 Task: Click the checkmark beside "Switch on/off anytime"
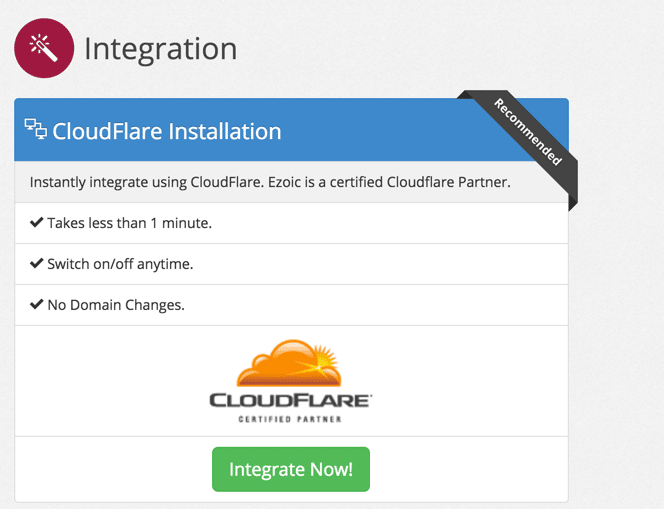coord(37,264)
